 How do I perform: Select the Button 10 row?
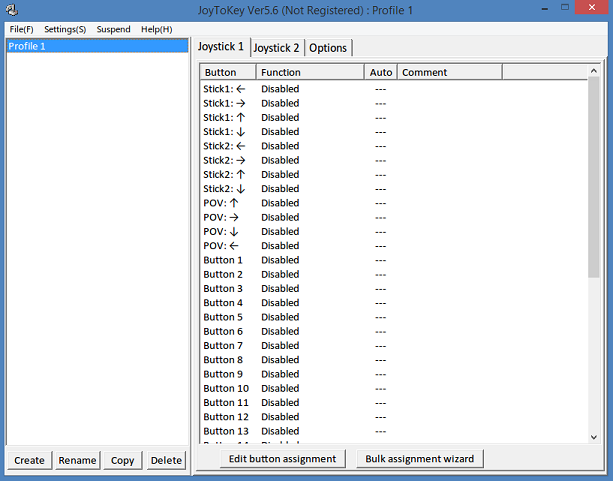[x=394, y=389]
